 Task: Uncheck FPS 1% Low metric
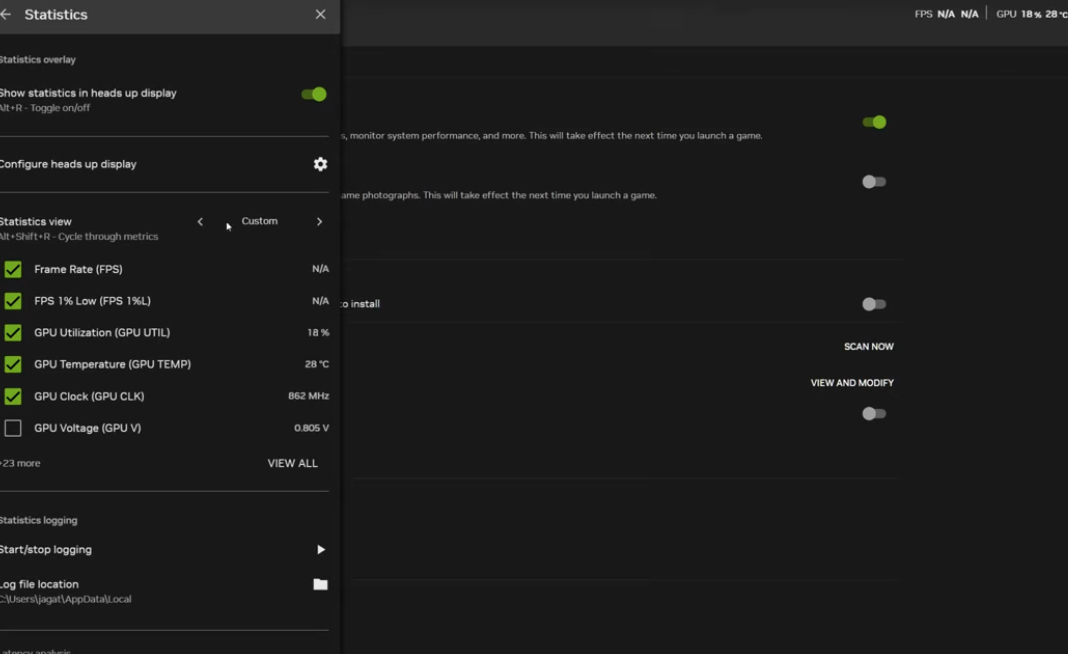pos(13,301)
